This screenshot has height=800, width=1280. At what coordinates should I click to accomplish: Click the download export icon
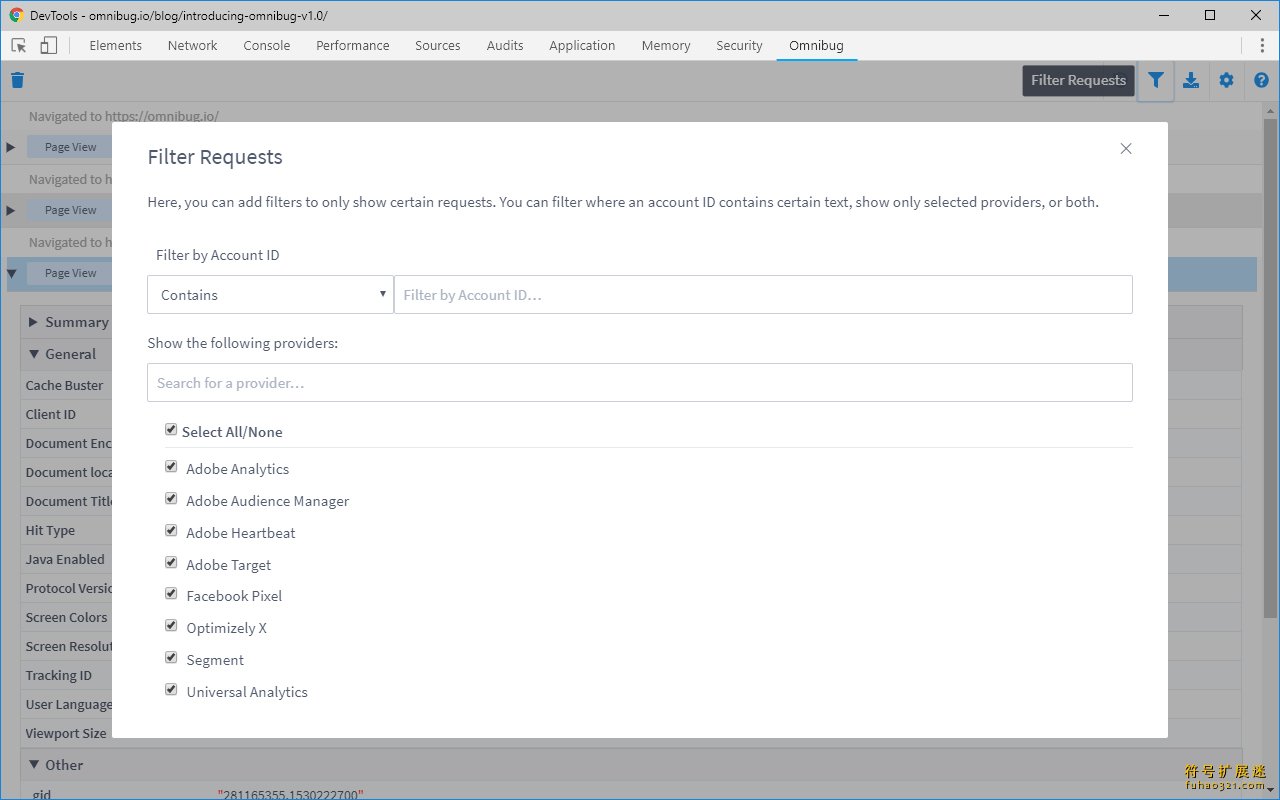(x=1191, y=80)
